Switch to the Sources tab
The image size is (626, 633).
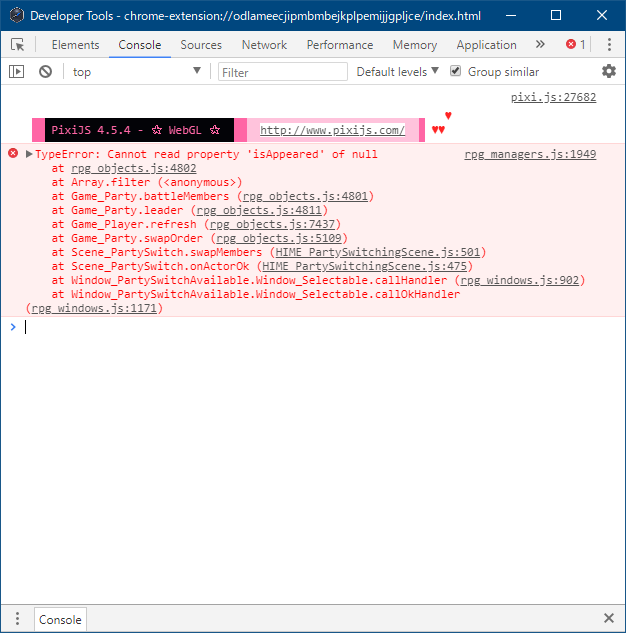[201, 45]
